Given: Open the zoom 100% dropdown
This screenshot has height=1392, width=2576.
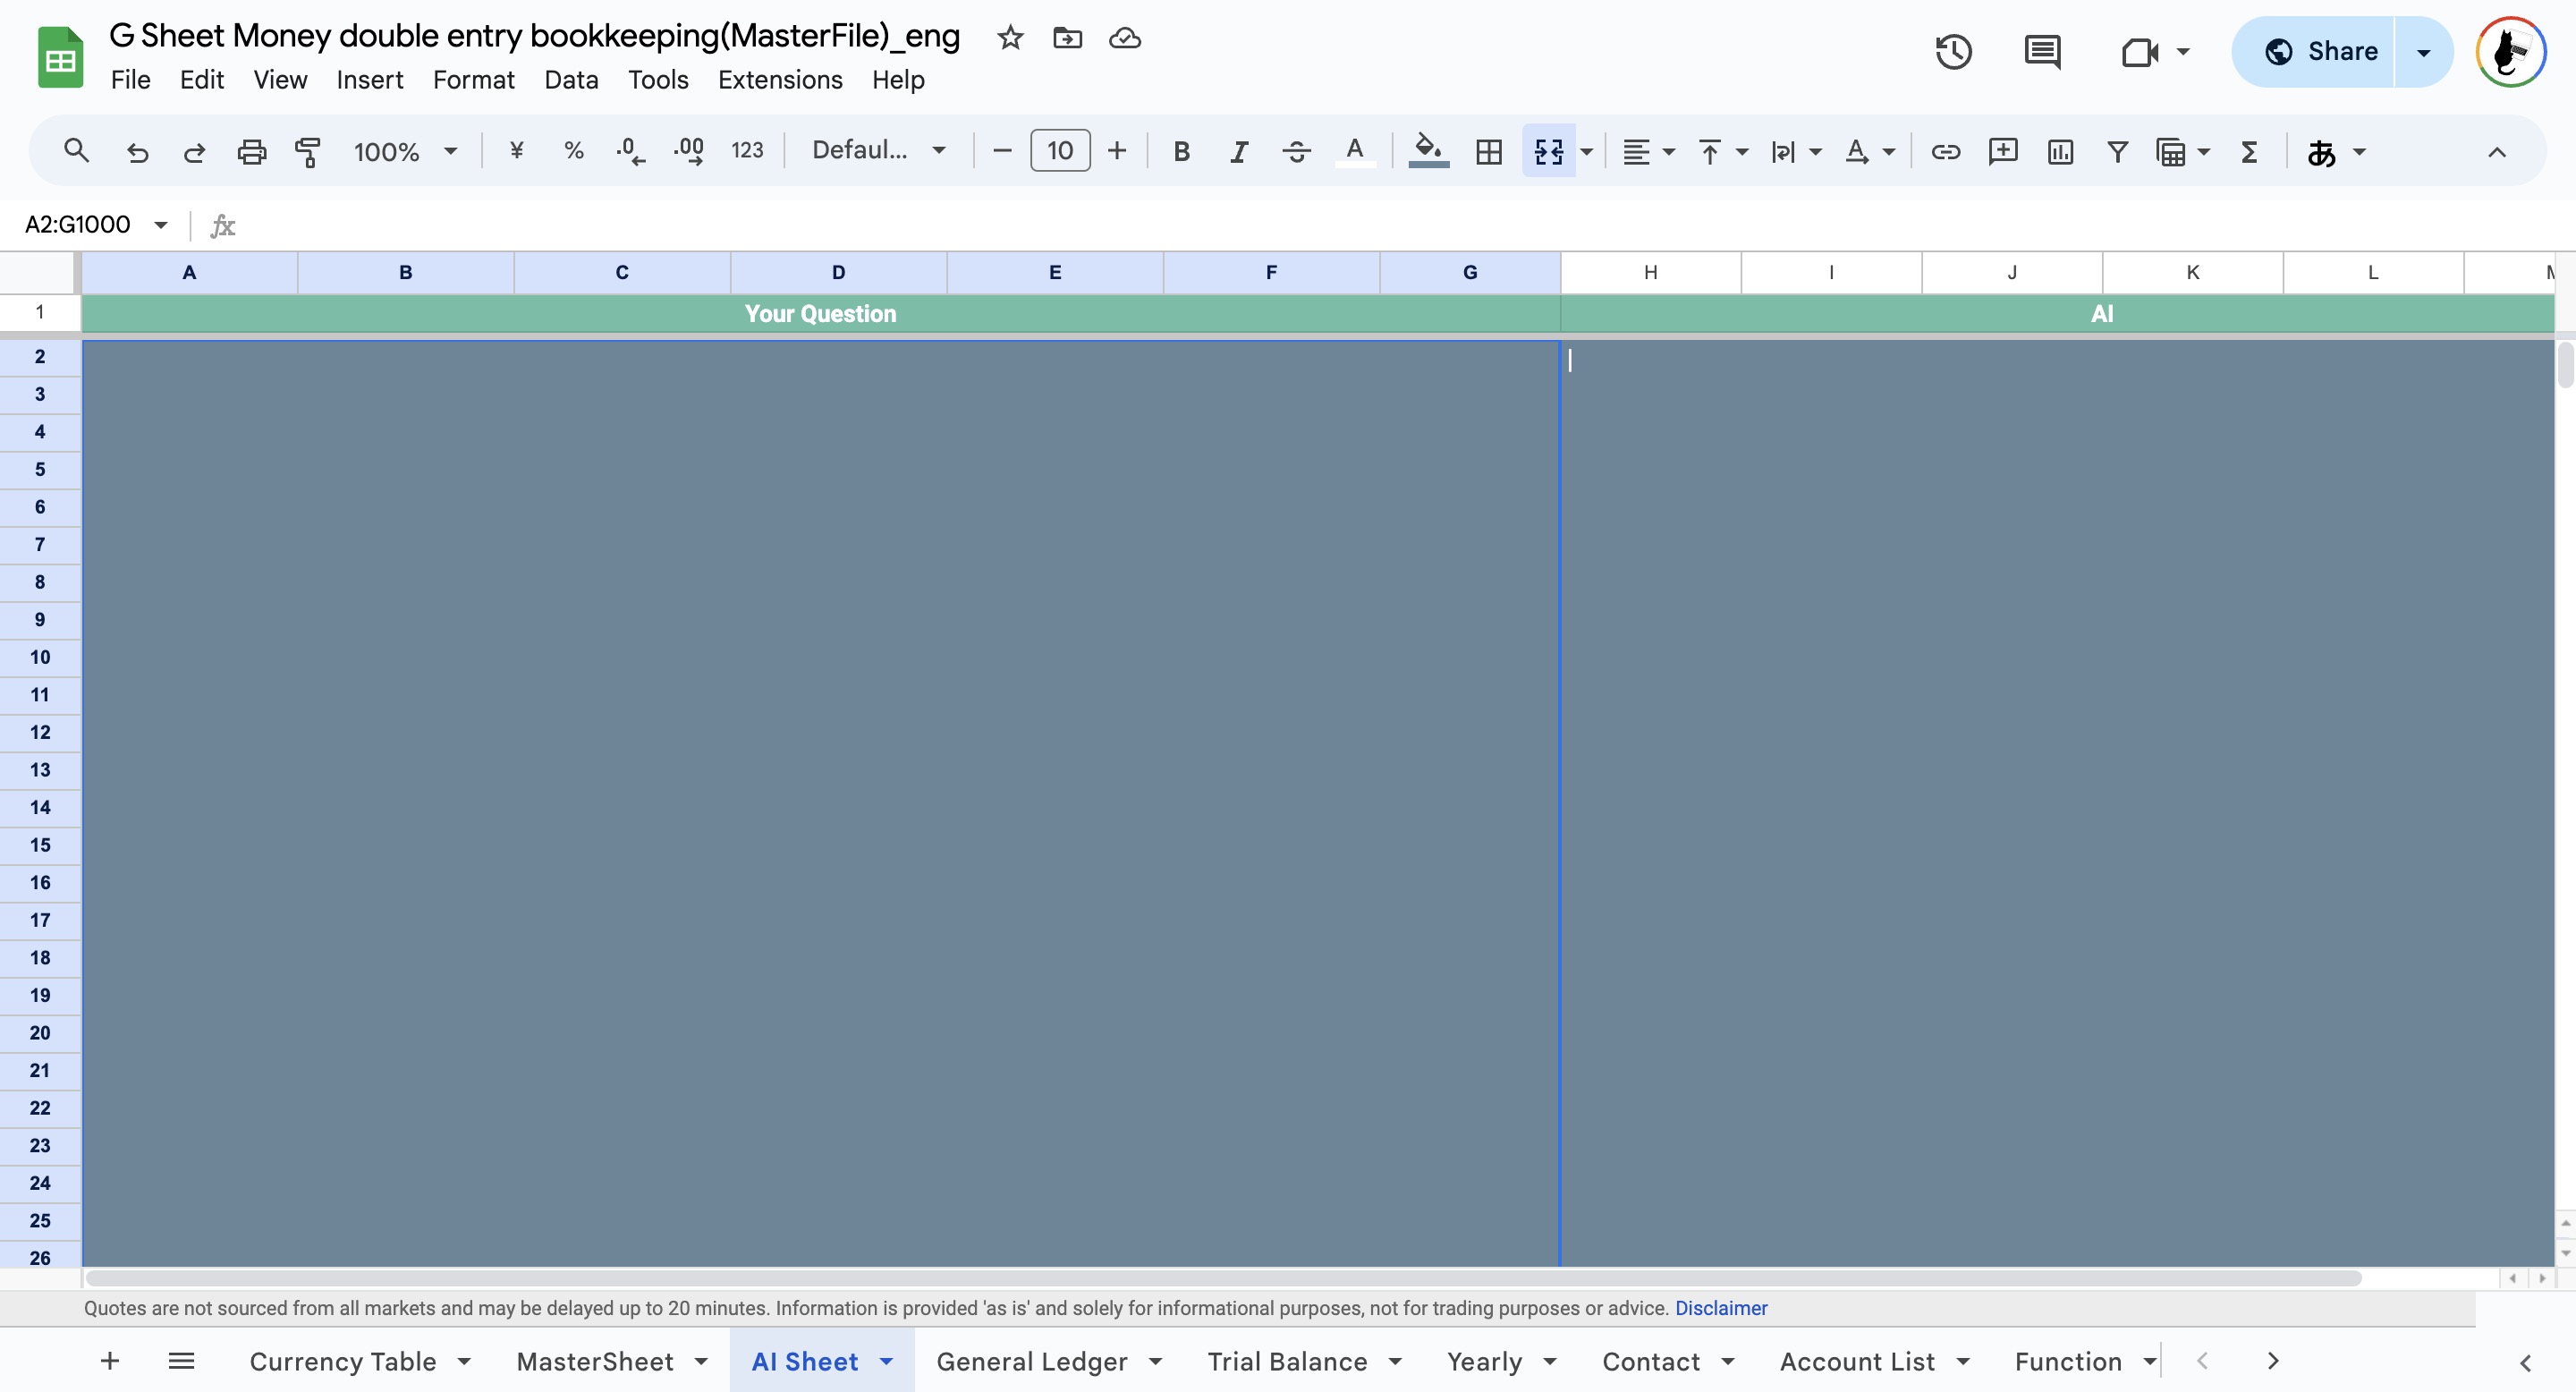Looking at the screenshot, I should pyautogui.click(x=405, y=151).
